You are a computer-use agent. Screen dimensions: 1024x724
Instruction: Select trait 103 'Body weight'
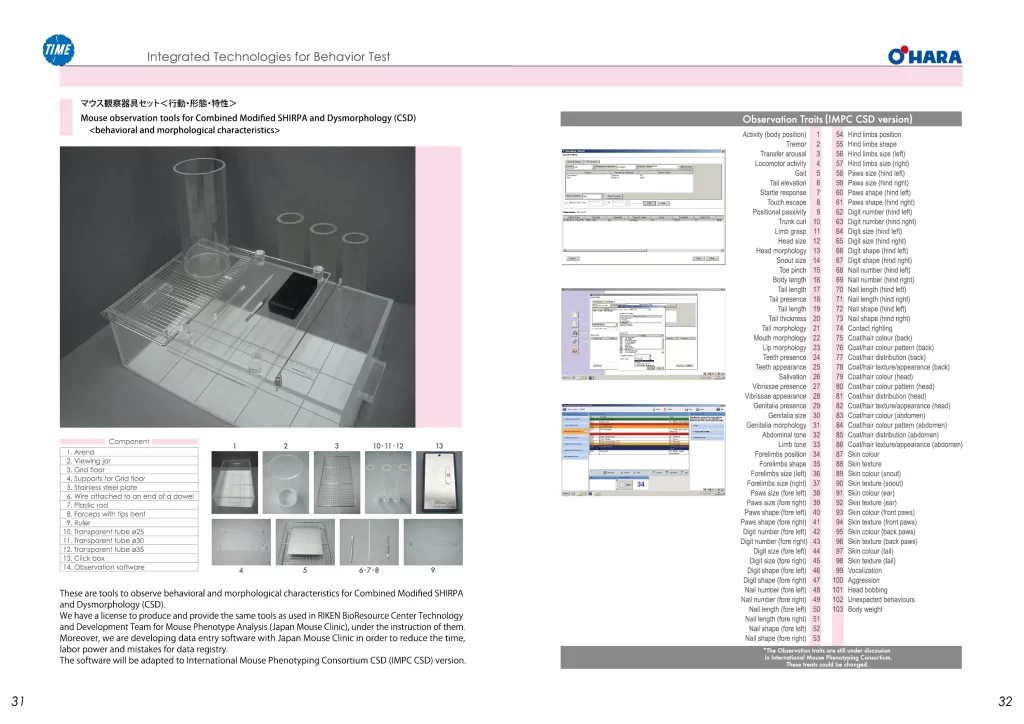(857, 609)
